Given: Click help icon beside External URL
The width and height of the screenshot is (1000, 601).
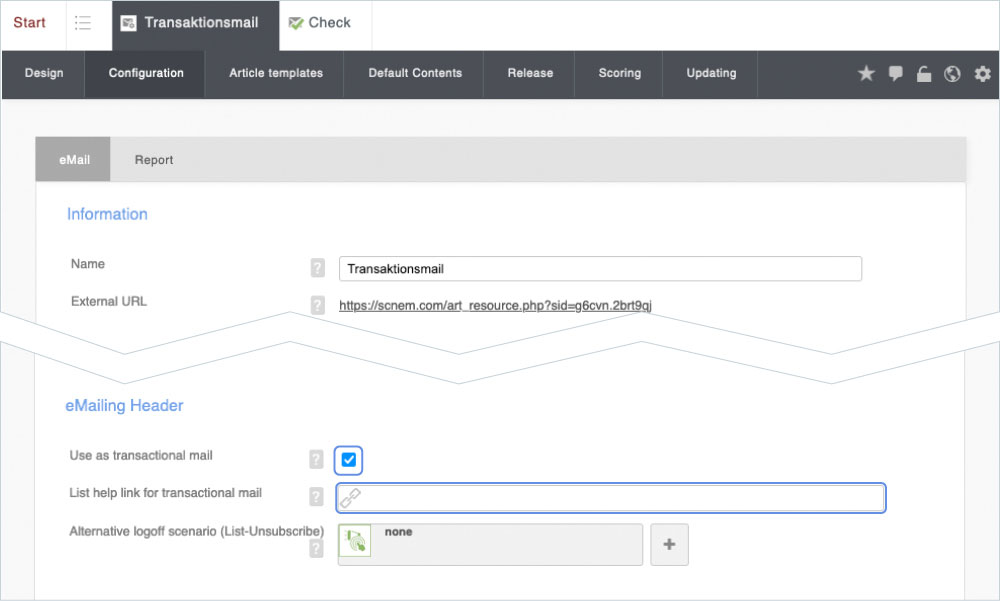Looking at the screenshot, I should [x=317, y=305].
